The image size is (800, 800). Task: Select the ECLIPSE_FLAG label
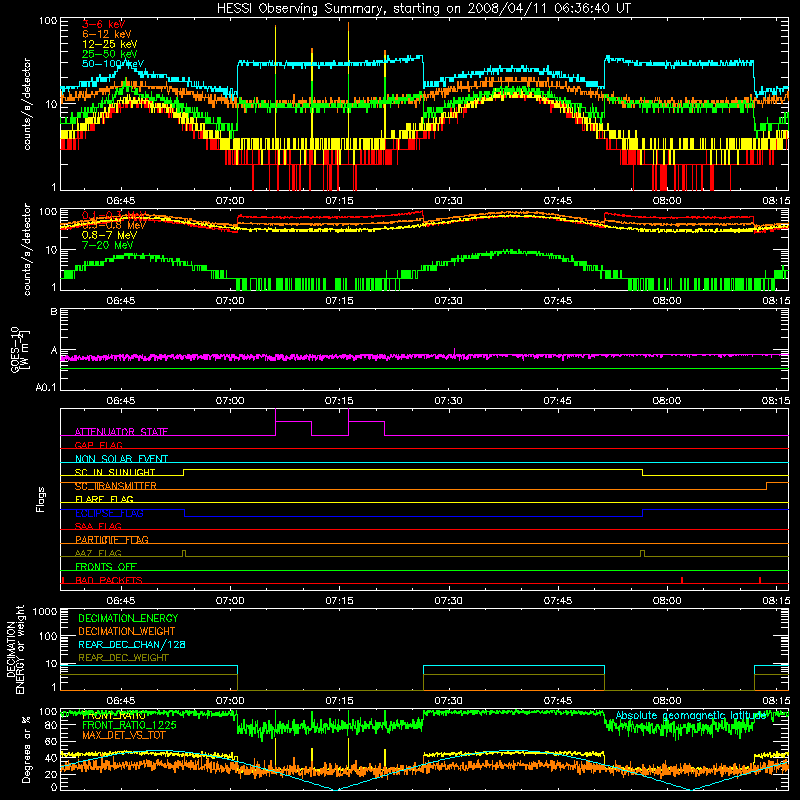pyautogui.click(x=109, y=513)
